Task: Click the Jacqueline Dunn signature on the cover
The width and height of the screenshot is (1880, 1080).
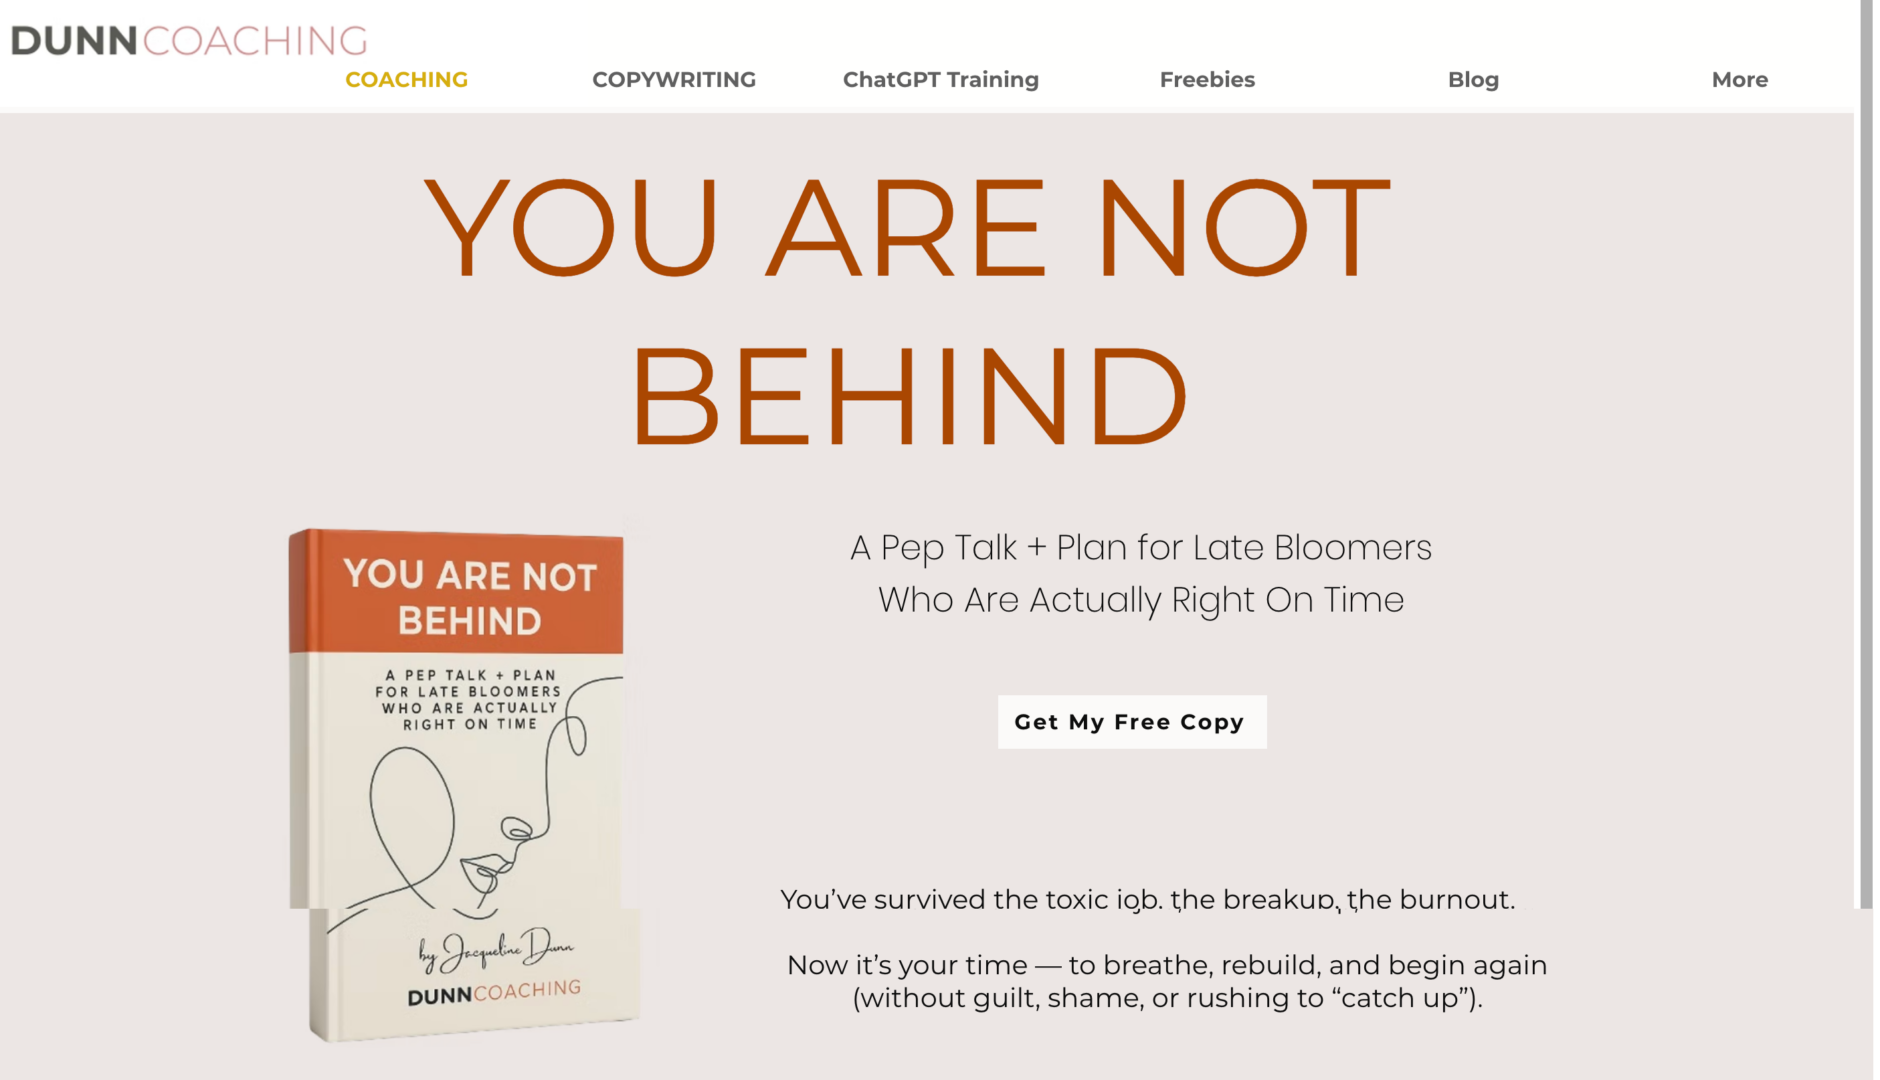Action: click(x=495, y=950)
